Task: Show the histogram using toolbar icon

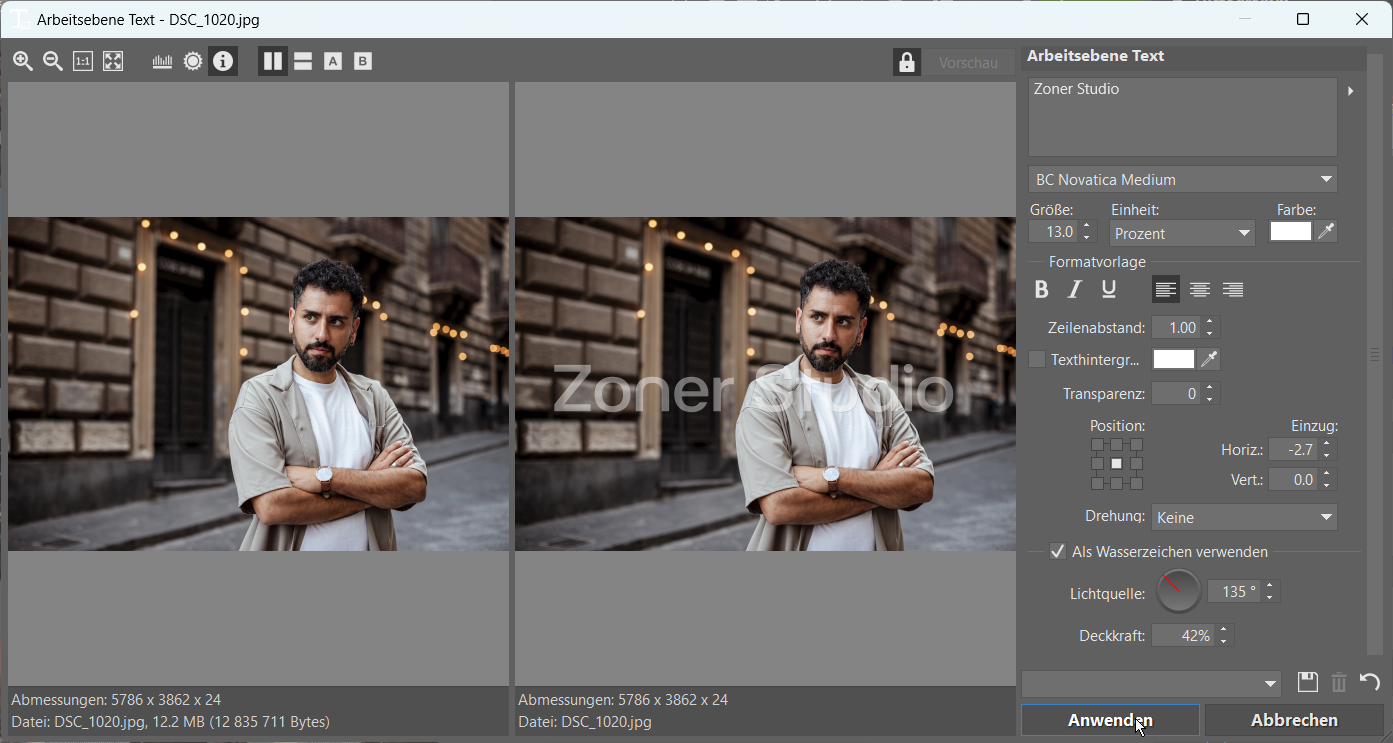Action: click(x=162, y=61)
